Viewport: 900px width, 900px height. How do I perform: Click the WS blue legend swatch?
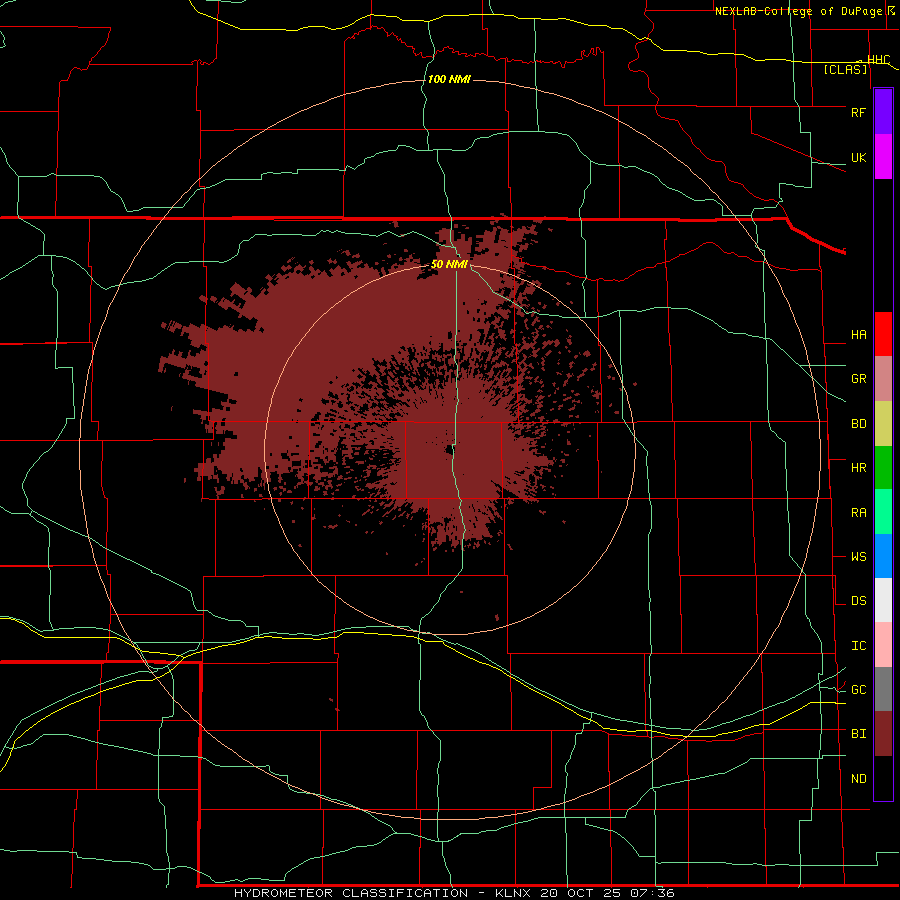click(x=883, y=556)
